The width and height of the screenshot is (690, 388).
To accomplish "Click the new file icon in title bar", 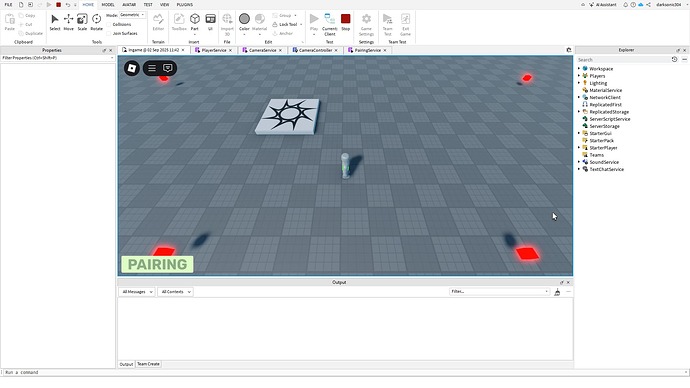I will (21, 4).
